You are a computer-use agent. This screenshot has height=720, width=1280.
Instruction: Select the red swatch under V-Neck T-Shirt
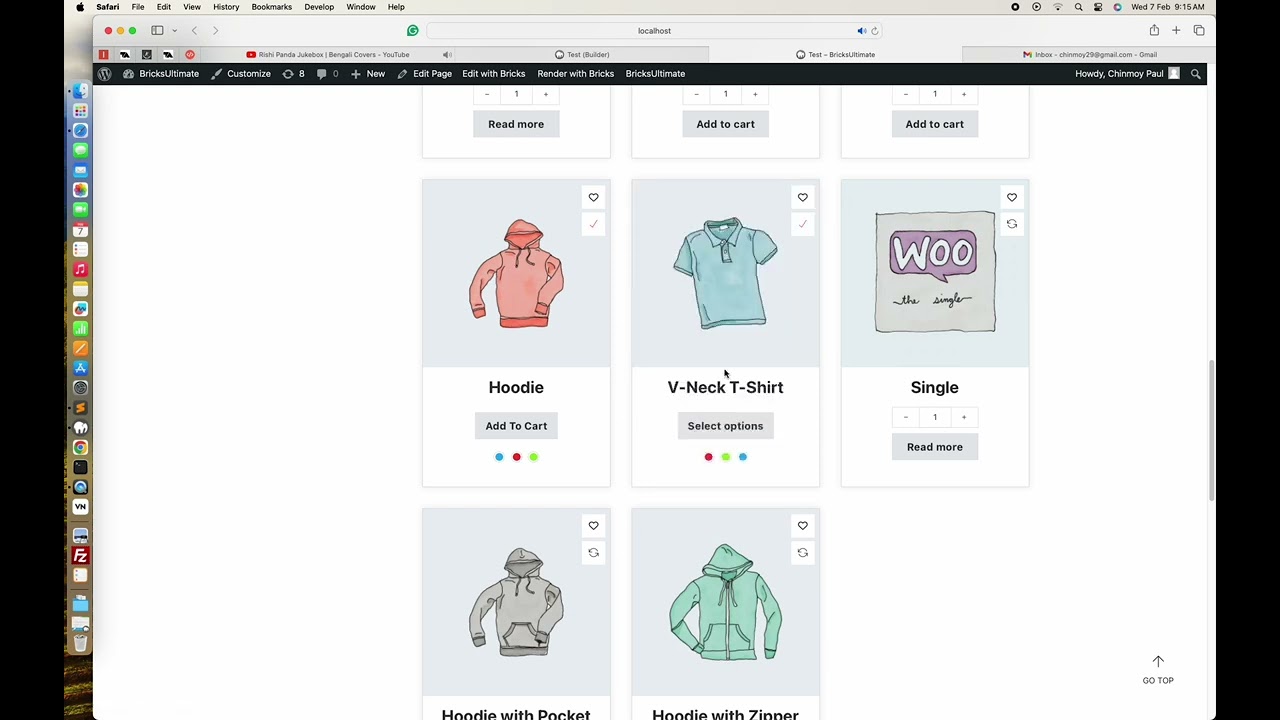(x=708, y=457)
